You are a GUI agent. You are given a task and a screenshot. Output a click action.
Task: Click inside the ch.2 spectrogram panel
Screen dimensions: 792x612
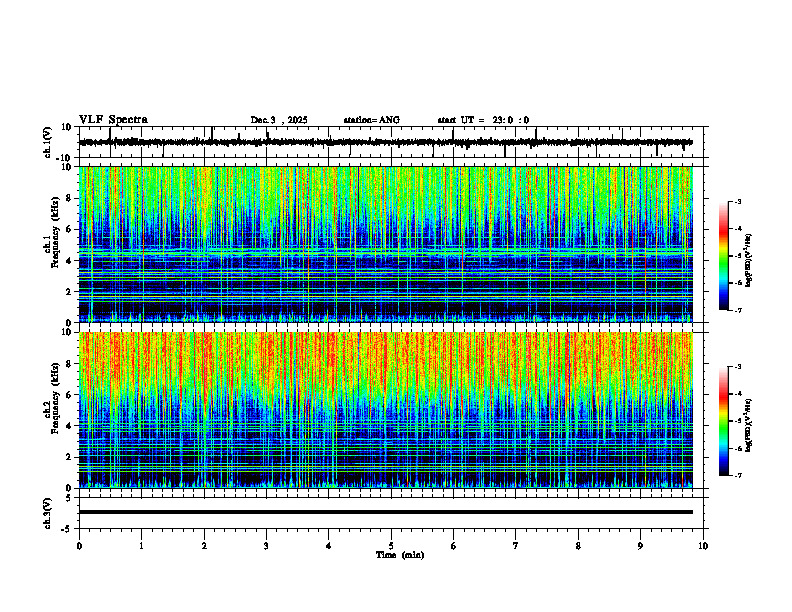[x=386, y=410]
